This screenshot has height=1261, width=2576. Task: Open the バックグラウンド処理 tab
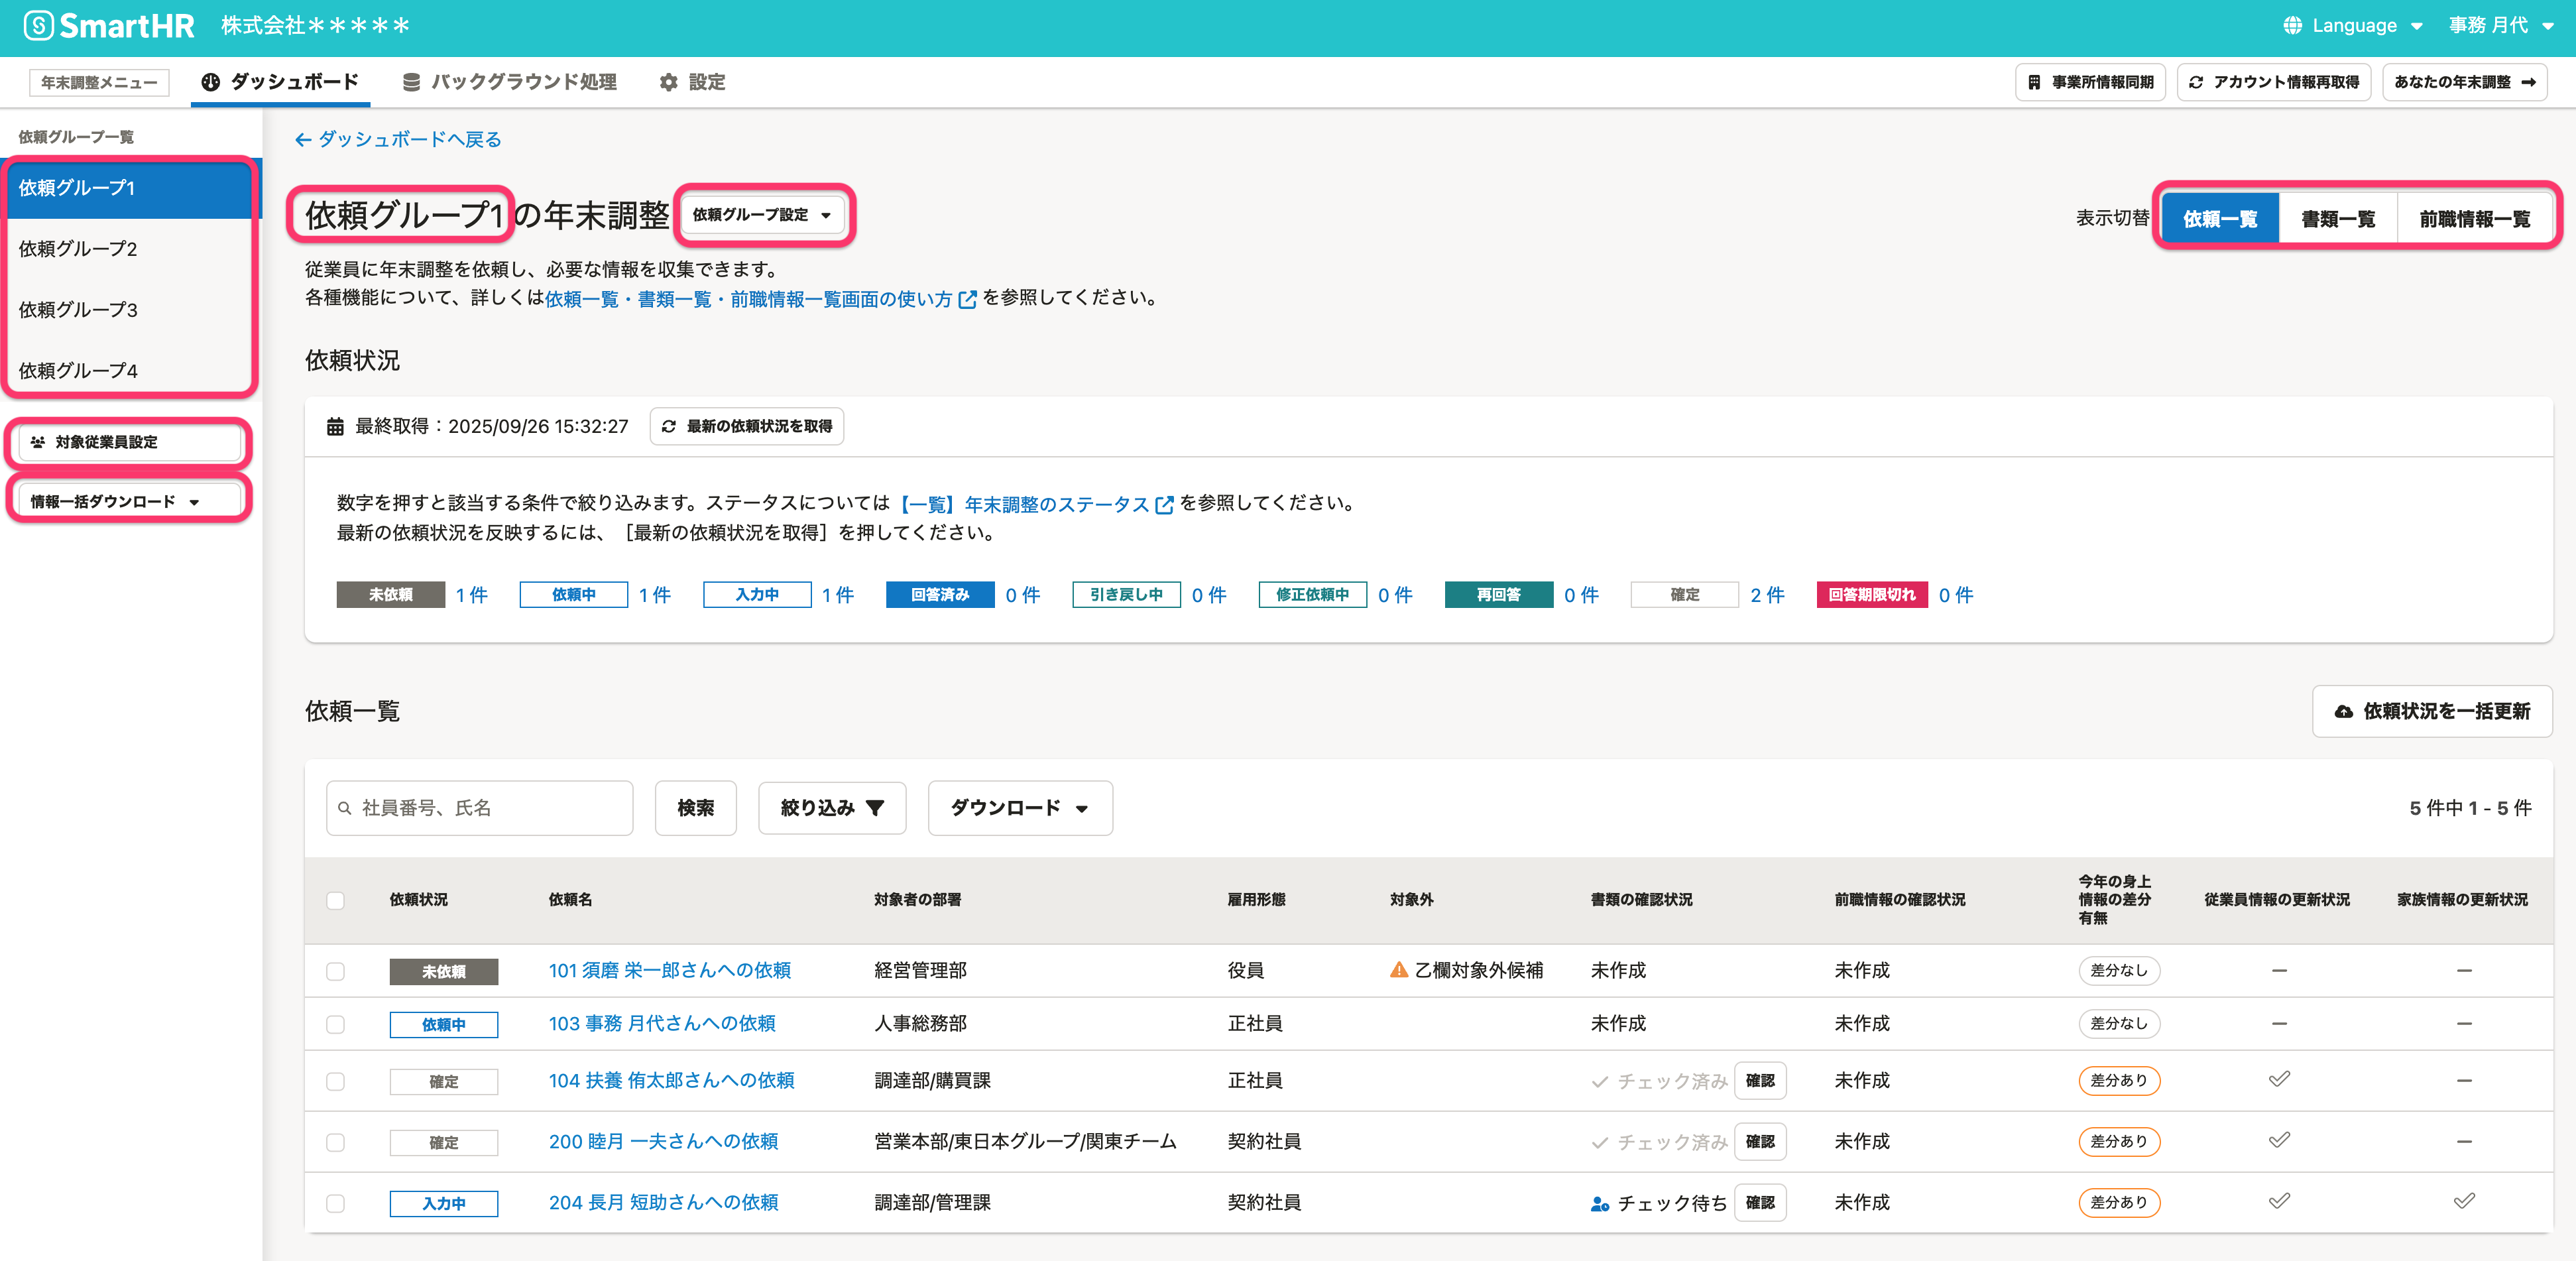click(509, 83)
